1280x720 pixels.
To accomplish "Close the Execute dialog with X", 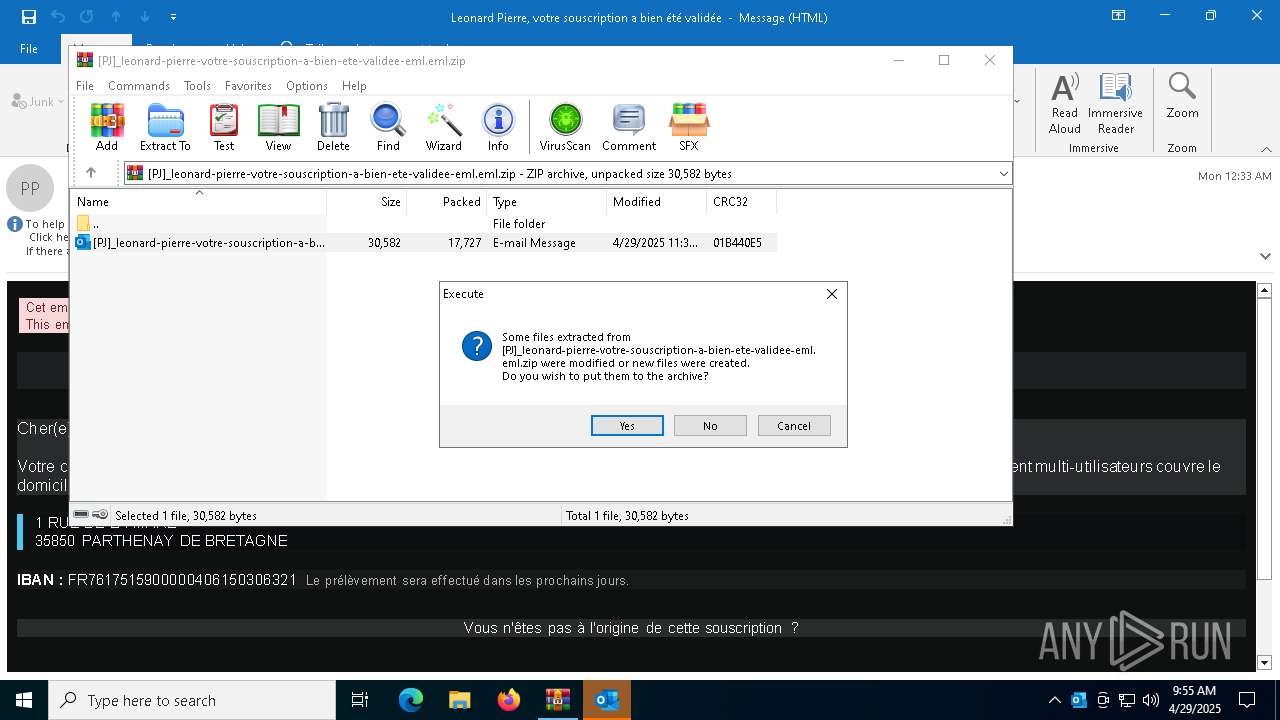I will 831,294.
